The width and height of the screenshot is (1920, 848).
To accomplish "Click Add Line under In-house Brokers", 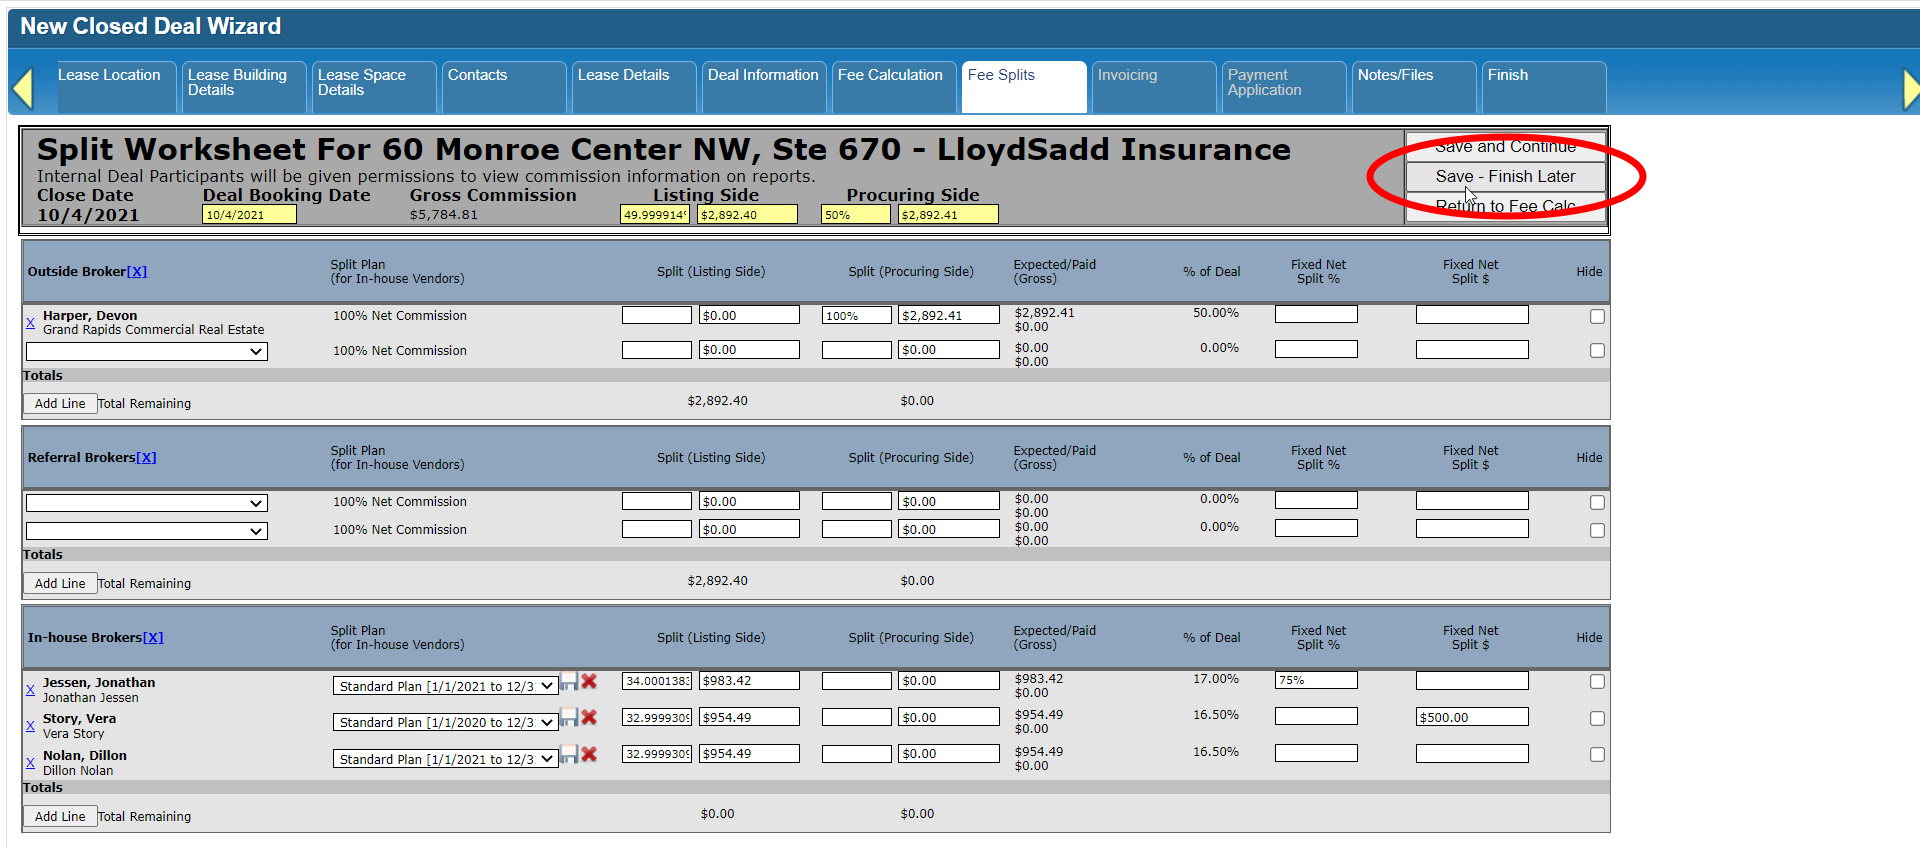I will 60,817.
